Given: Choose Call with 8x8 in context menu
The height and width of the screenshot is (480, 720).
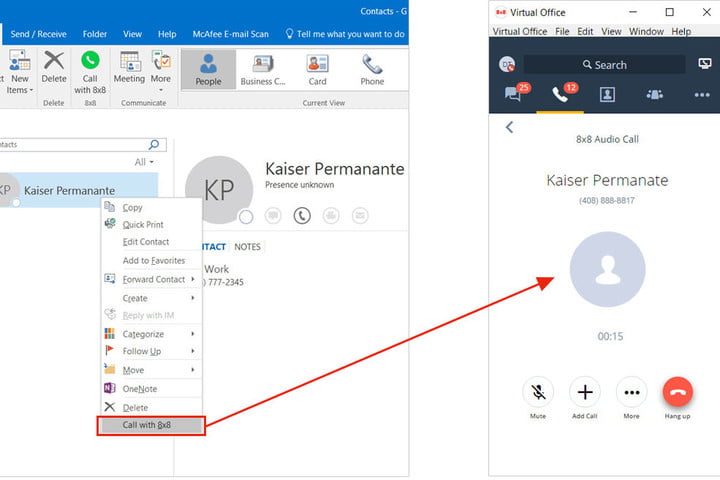Looking at the screenshot, I should [x=150, y=425].
